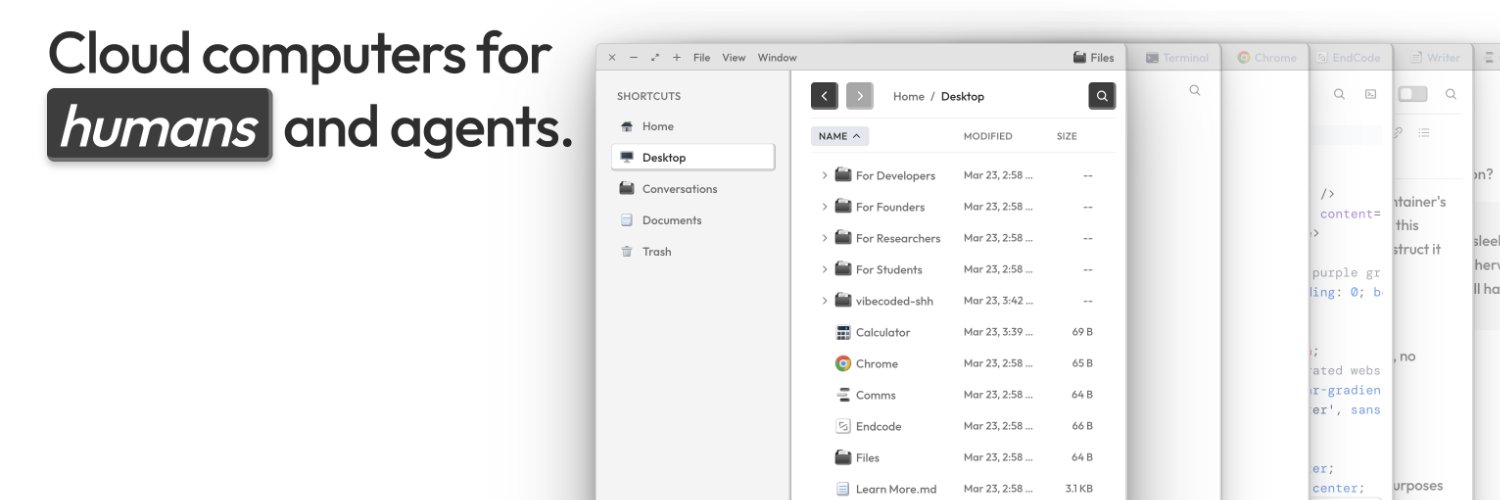
Task: Click the 'Mar 23, 3:39' modified cell
Action: (x=998, y=332)
